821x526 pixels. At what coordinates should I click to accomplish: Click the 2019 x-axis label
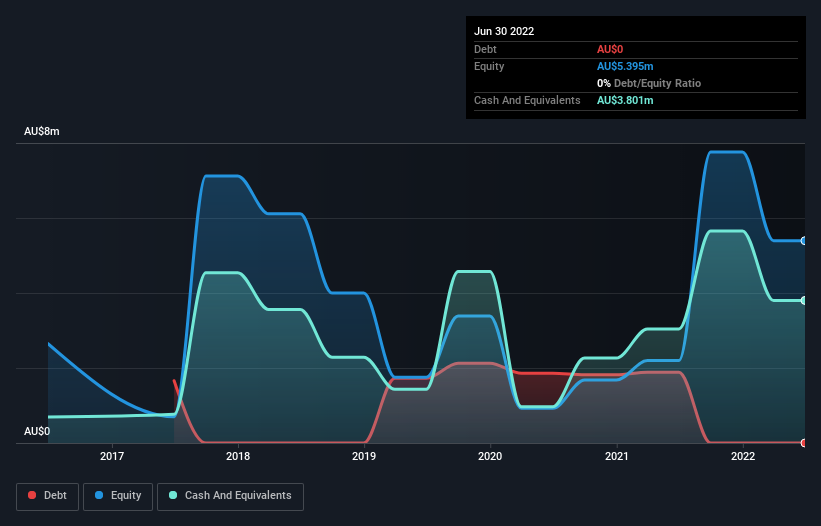pyautogui.click(x=364, y=456)
